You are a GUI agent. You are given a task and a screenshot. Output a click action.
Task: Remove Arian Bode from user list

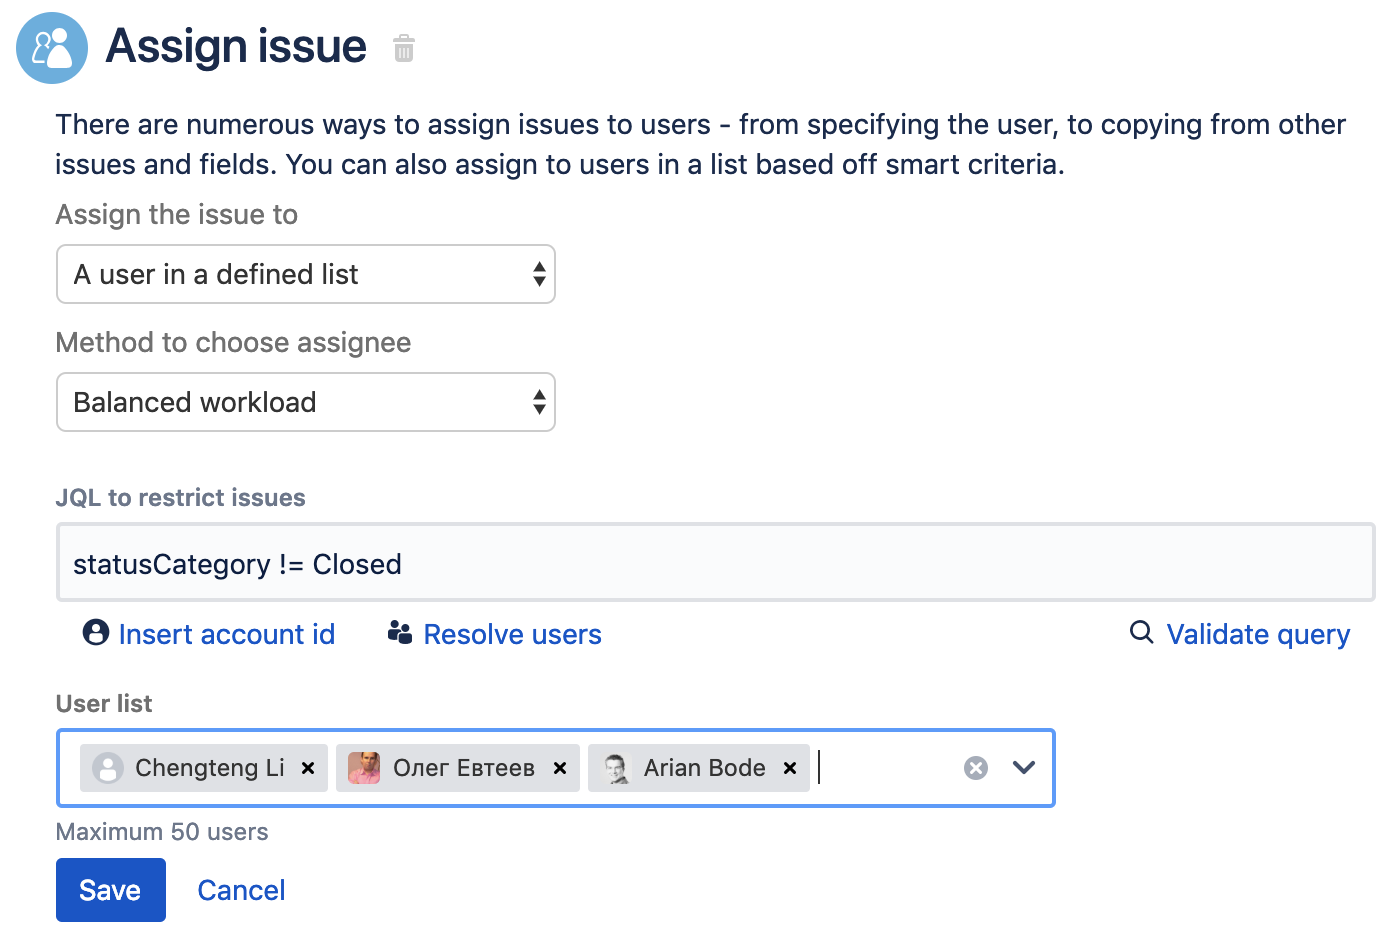(790, 768)
